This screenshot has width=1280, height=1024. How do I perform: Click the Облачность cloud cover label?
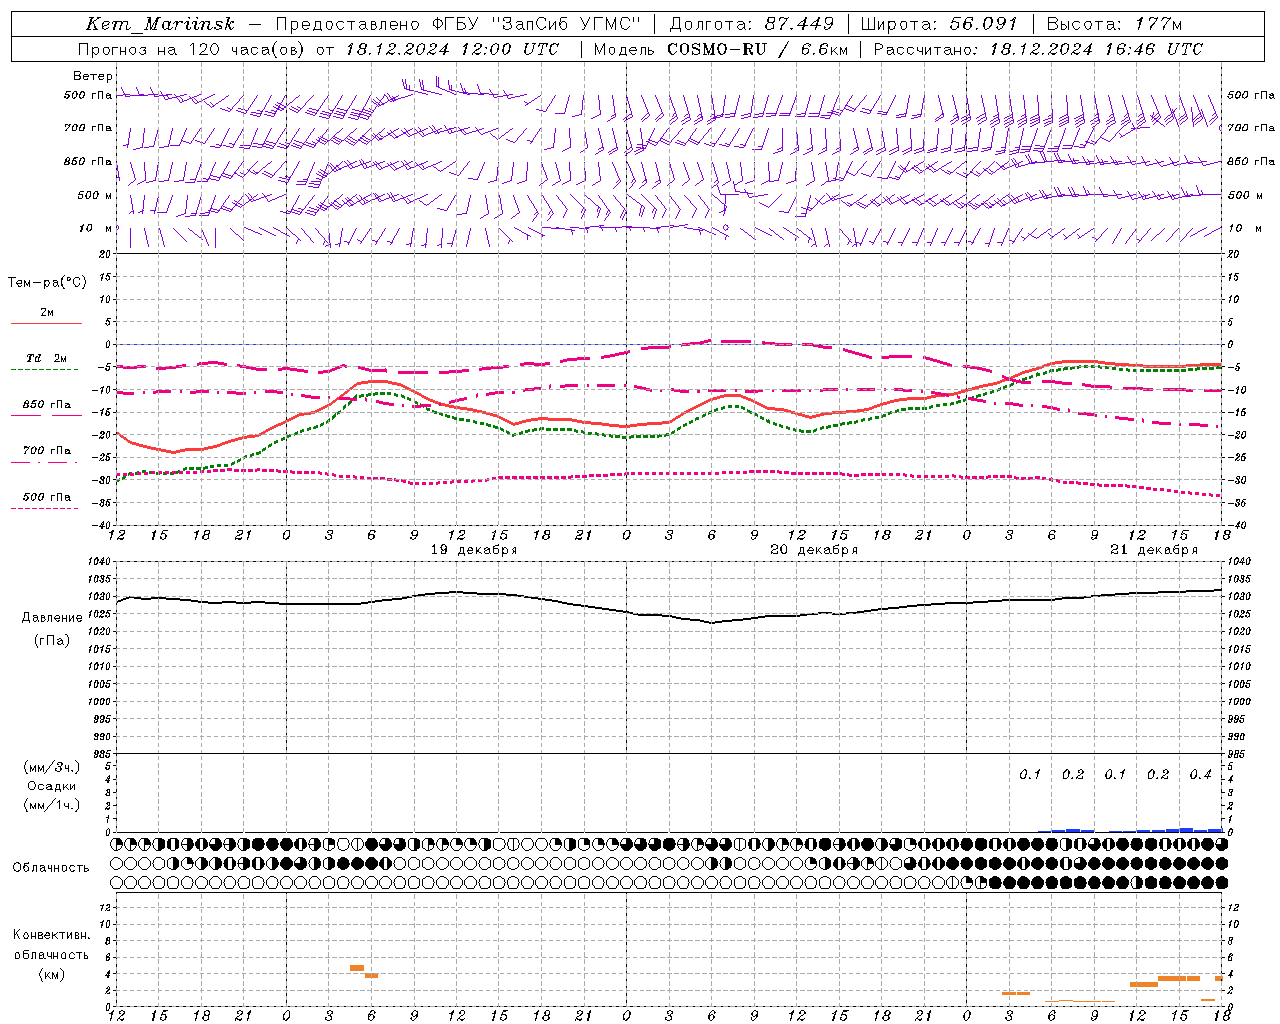click(x=51, y=867)
